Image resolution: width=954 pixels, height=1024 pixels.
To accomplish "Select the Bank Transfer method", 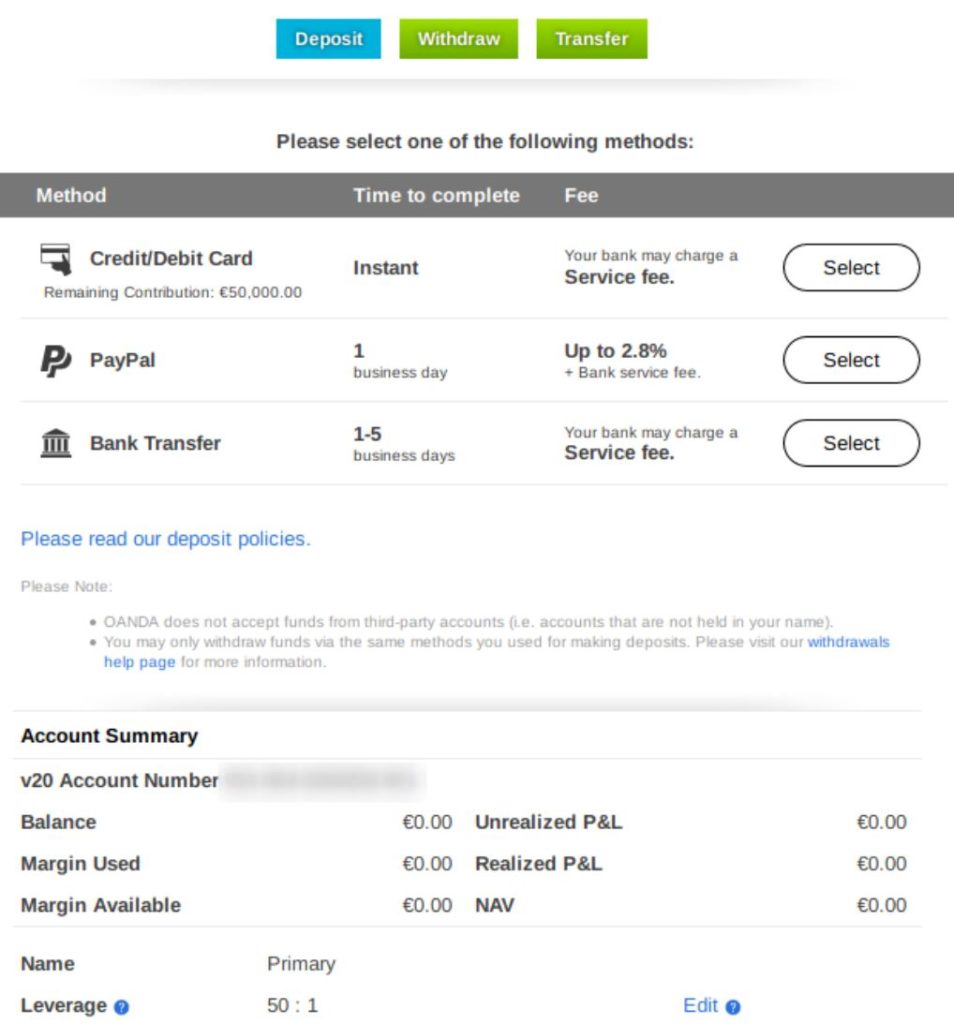I will [851, 443].
